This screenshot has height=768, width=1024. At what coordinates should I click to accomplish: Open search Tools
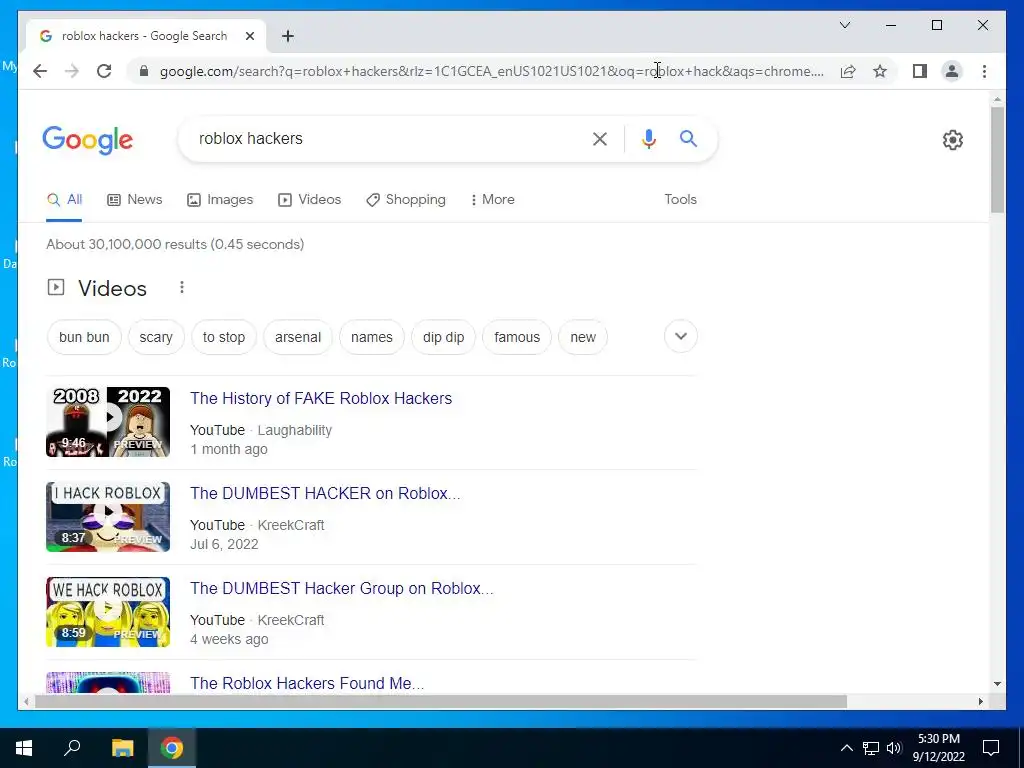[x=680, y=200]
